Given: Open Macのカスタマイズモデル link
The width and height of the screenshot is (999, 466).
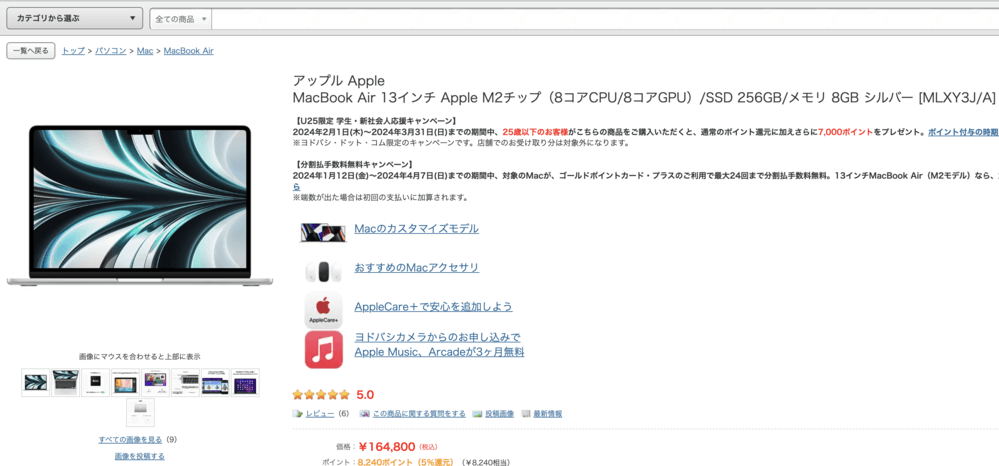Looking at the screenshot, I should click(417, 229).
